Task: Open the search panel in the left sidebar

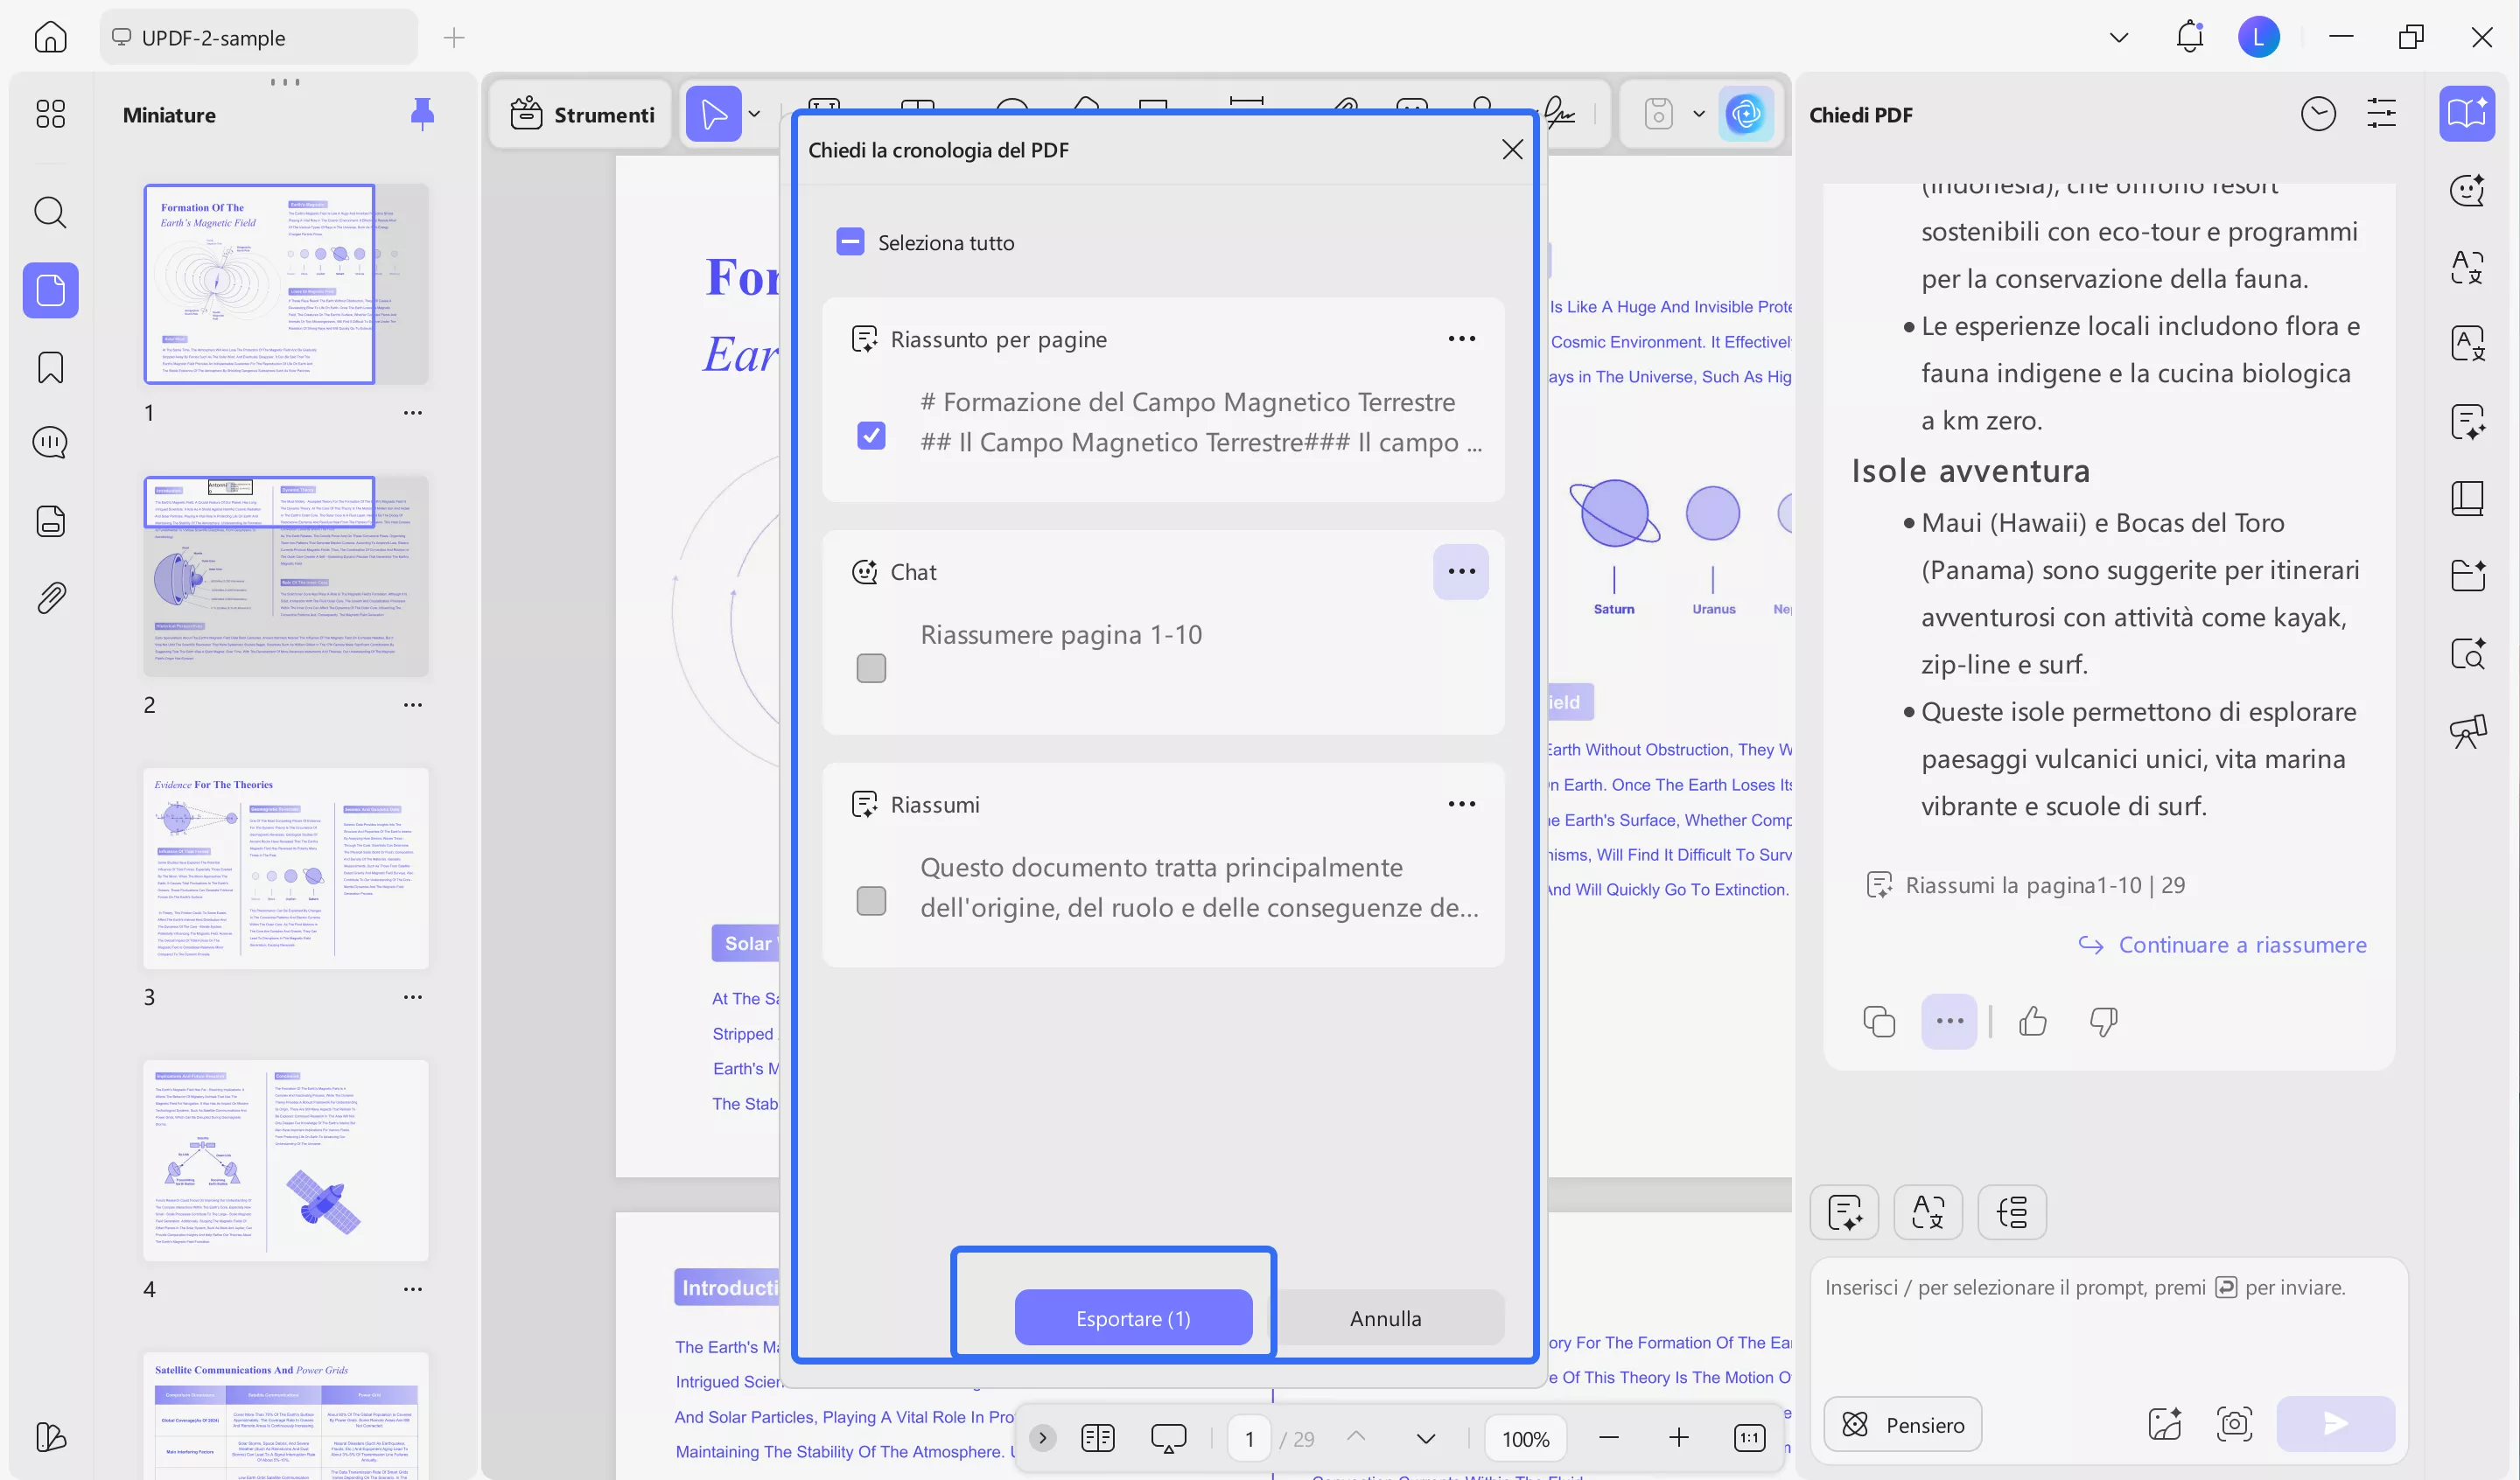Action: point(50,212)
